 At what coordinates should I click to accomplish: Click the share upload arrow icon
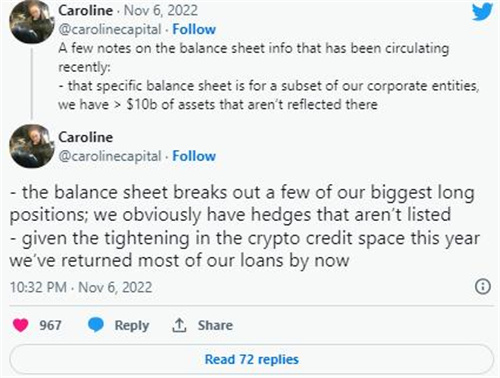179,325
